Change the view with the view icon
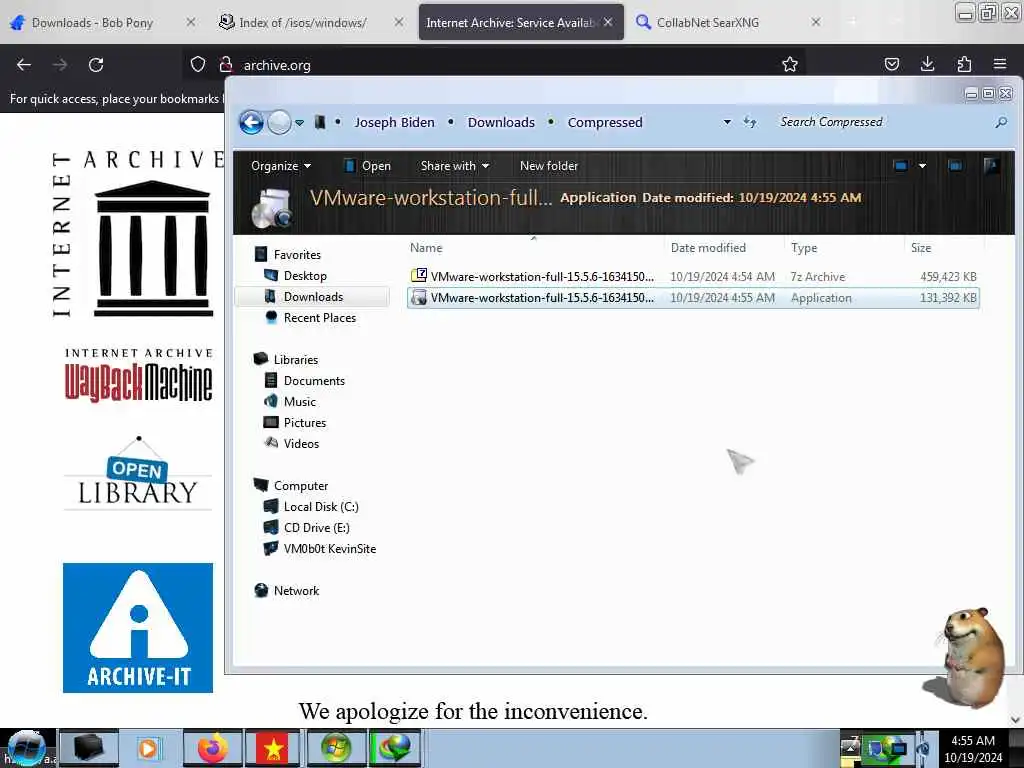The image size is (1024, 768). coord(901,166)
